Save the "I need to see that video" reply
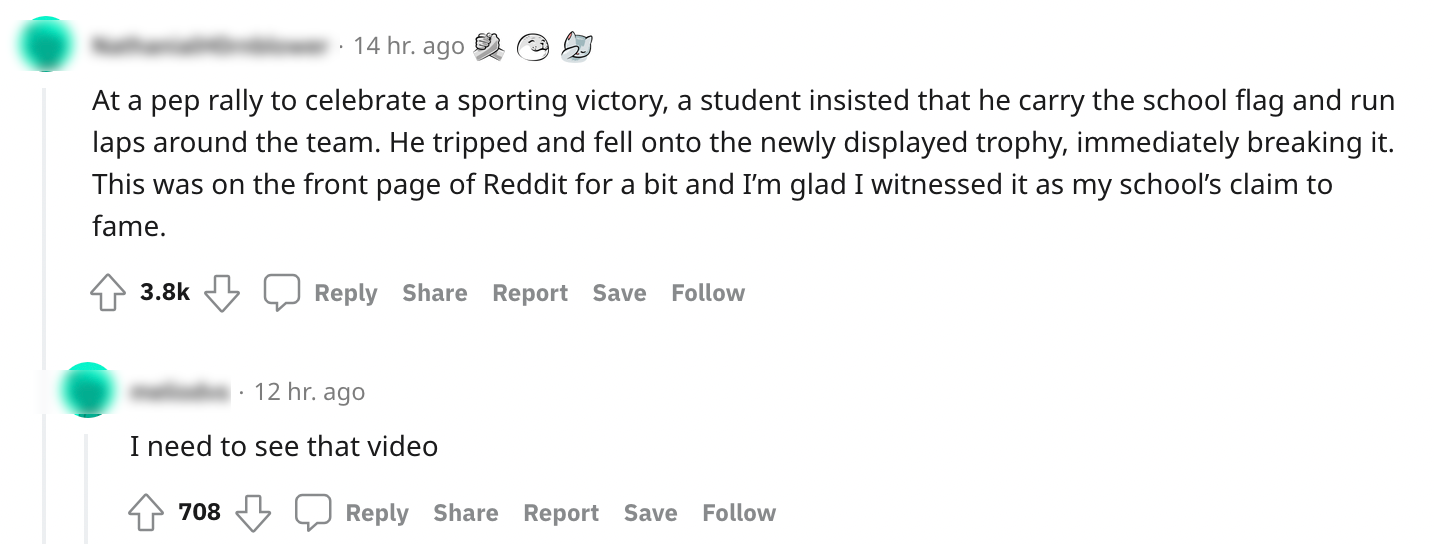The height and width of the screenshot is (544, 1434). [x=650, y=513]
